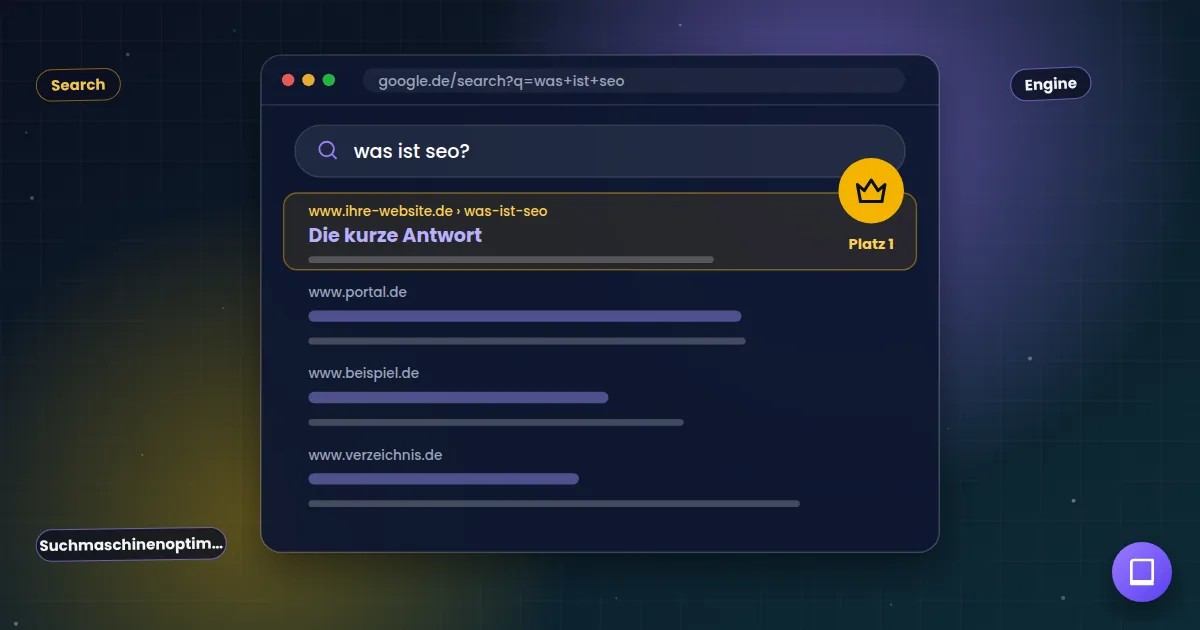Open the www.verzeichnis.de result
Viewport: 1200px width, 630px height.
[375, 455]
